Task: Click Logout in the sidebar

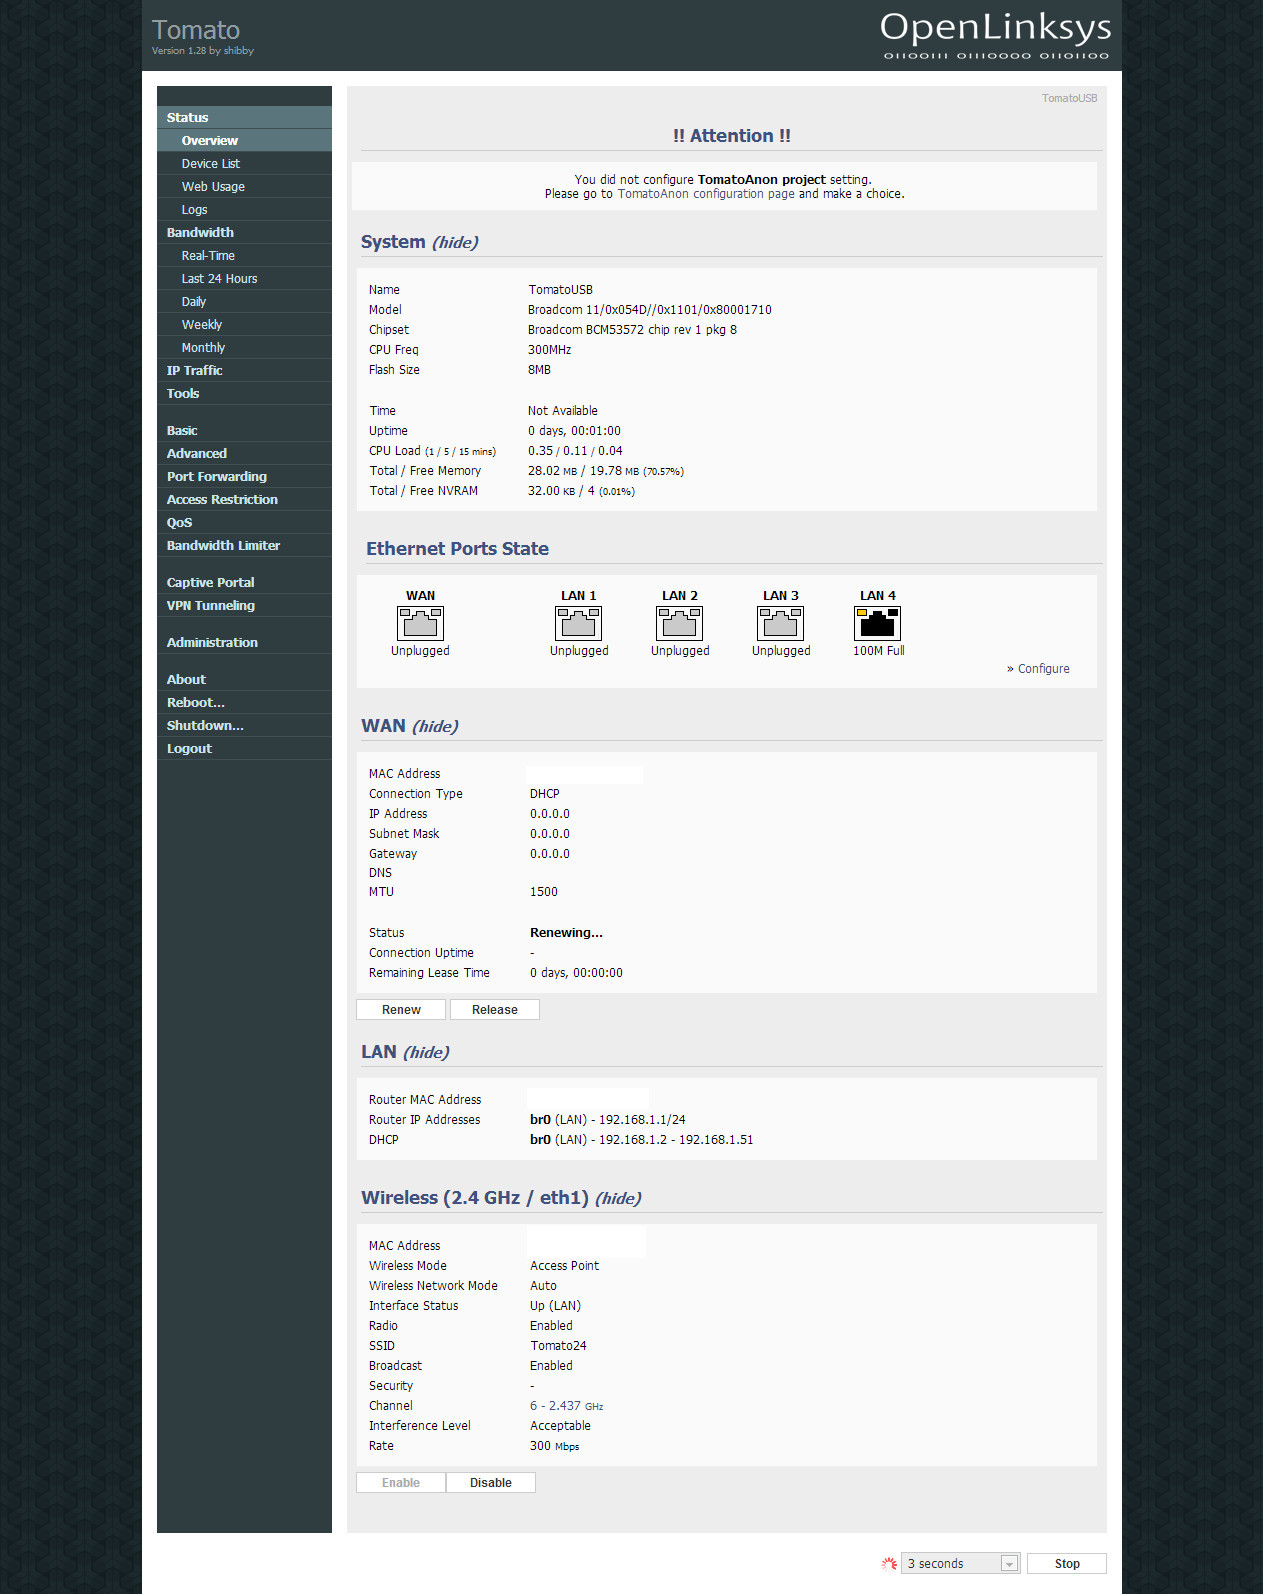Action: [244, 748]
